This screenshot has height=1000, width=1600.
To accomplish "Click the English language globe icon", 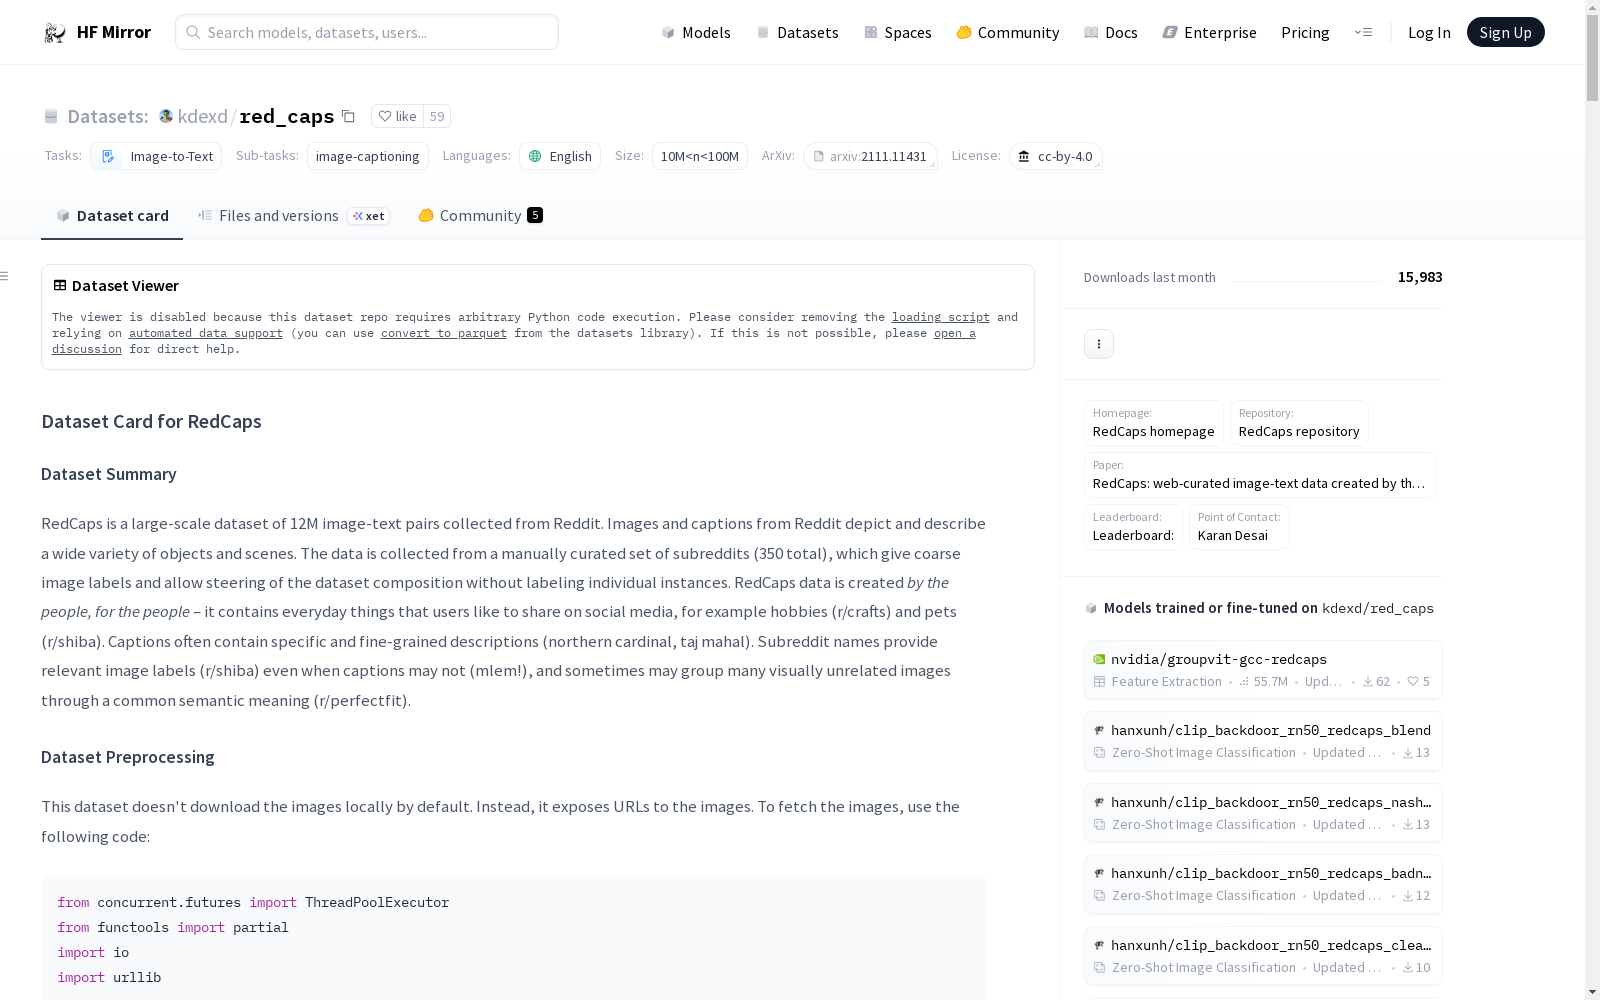I will click(535, 156).
